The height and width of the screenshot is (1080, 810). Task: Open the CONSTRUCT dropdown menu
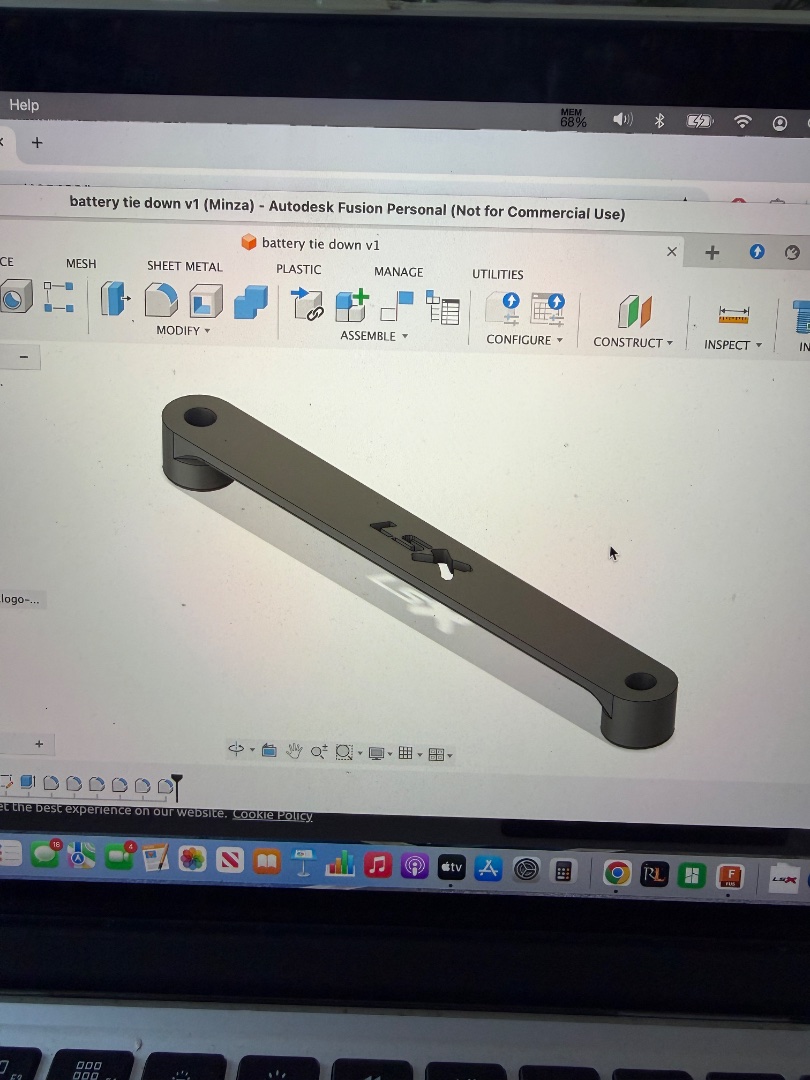(632, 342)
